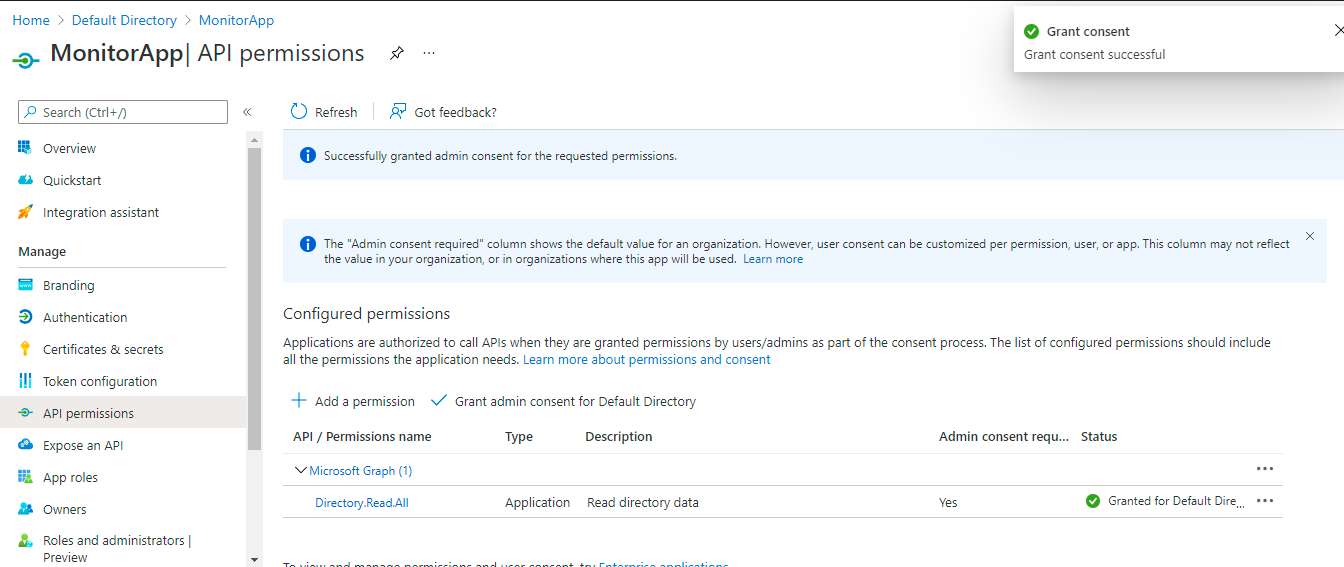Screen dimensions: 1344x567
Task: Click the MonitorApp icon beside the page title
Action: point(26,59)
